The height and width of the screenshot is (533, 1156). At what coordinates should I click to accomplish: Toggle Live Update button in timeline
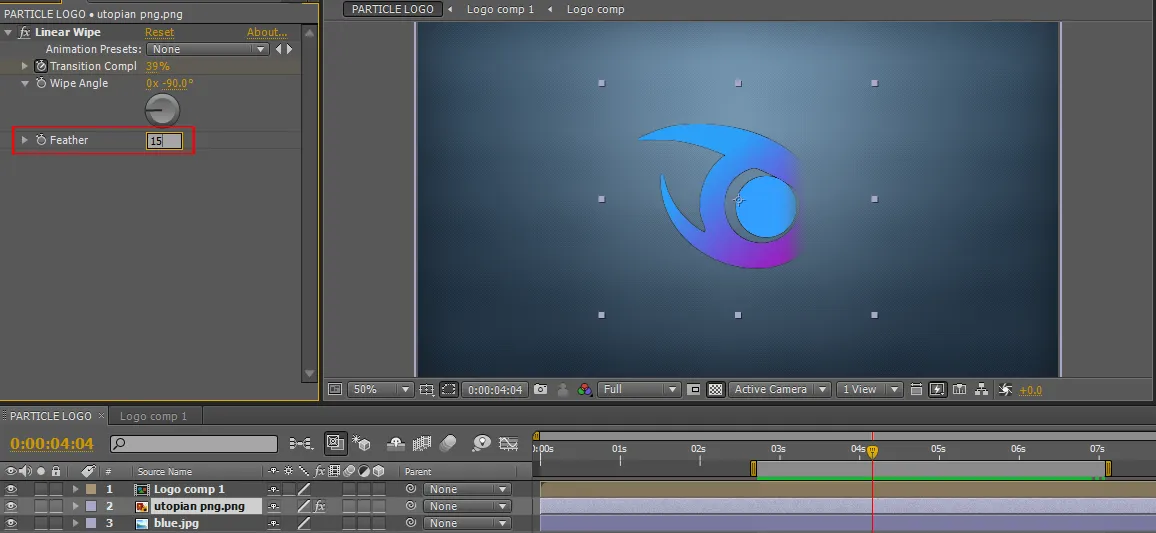335,443
